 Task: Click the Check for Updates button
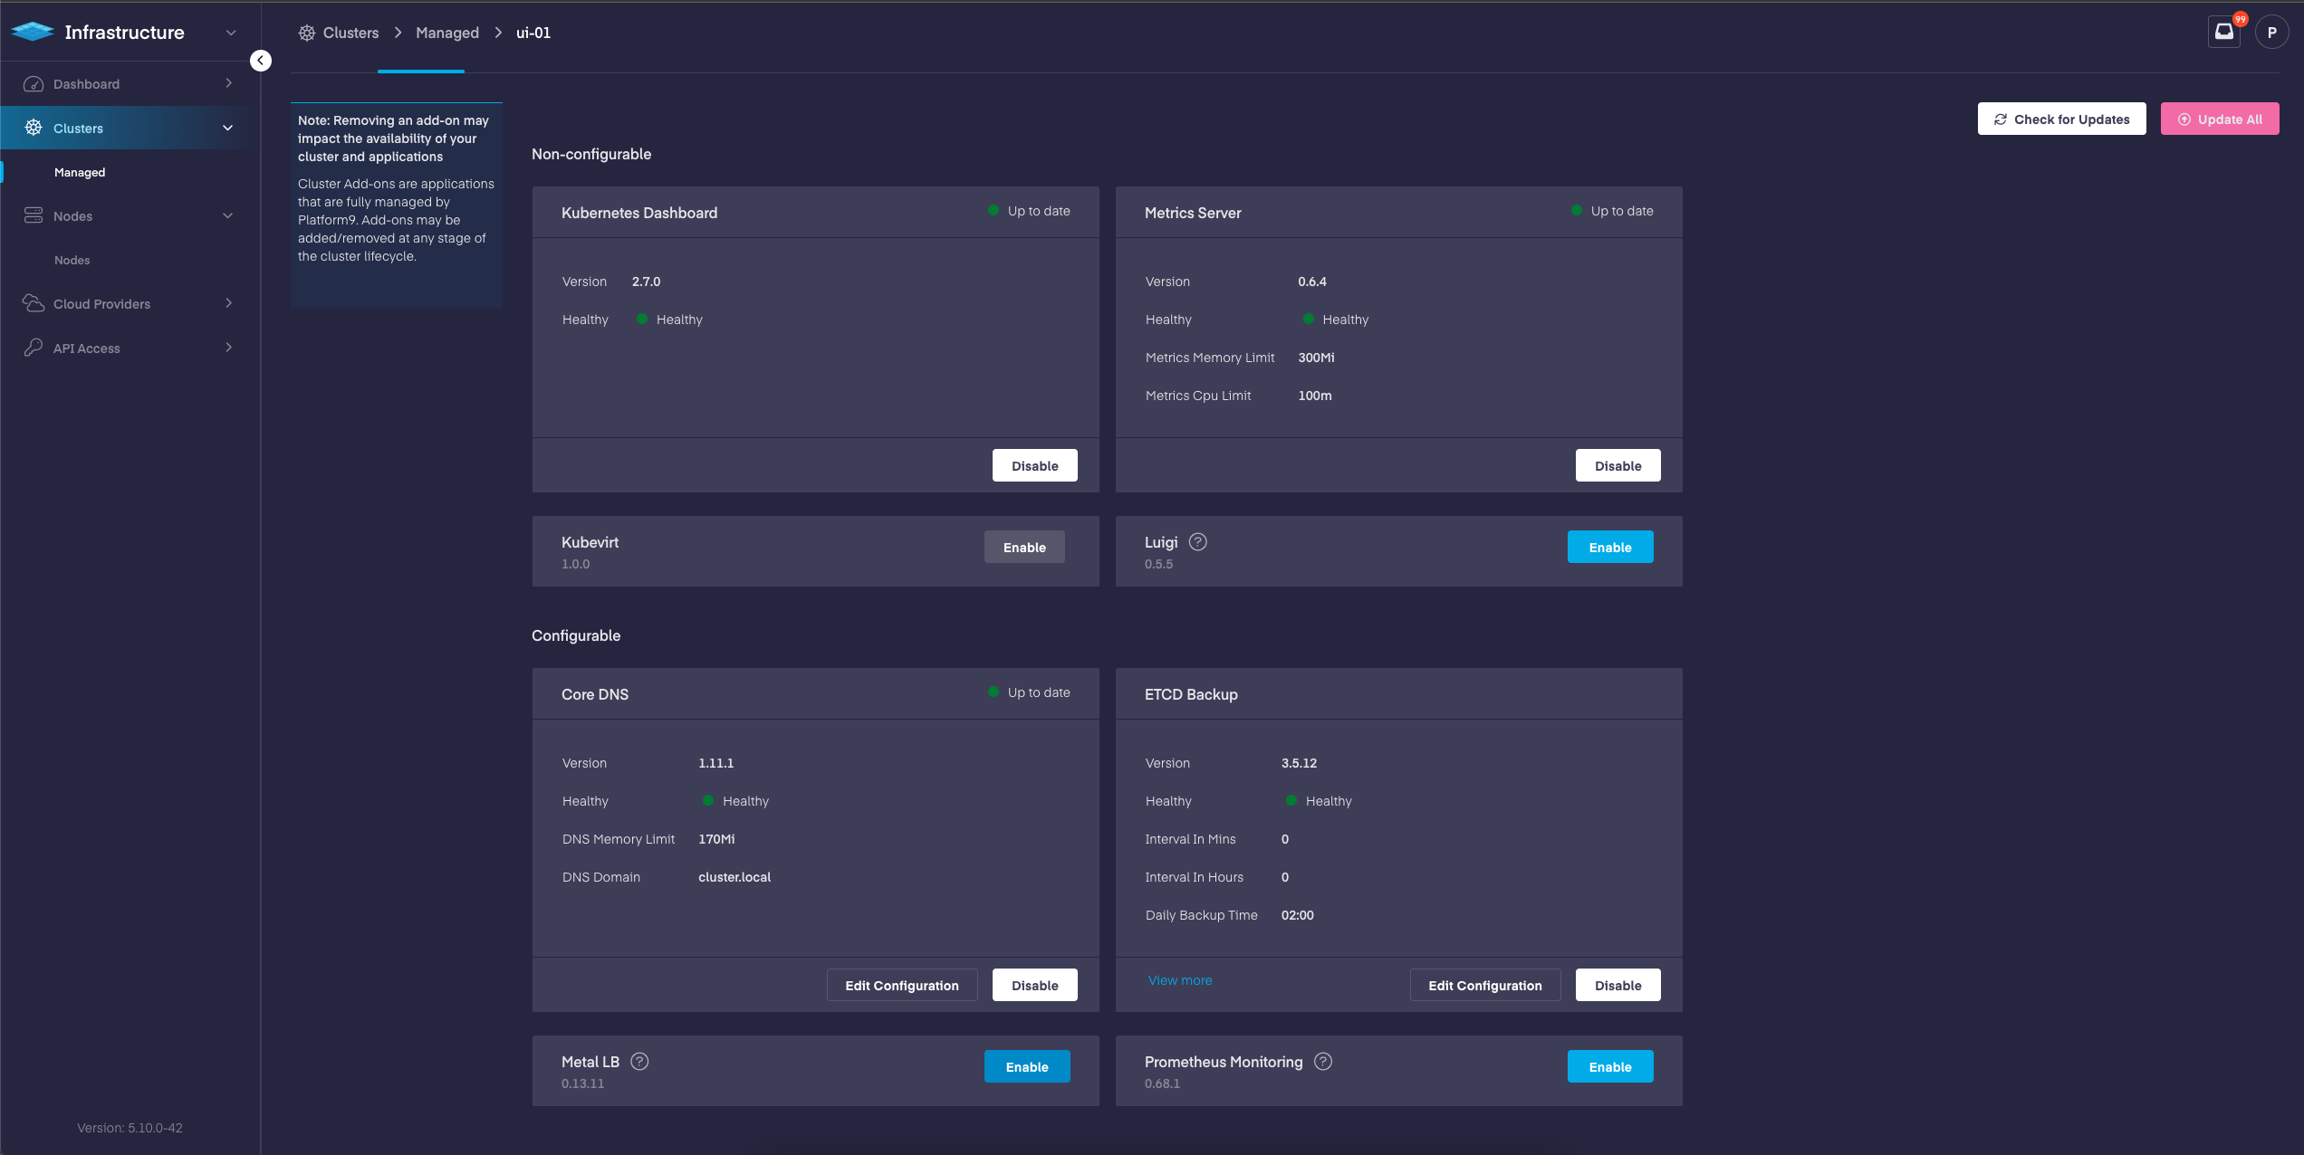[x=2060, y=119]
